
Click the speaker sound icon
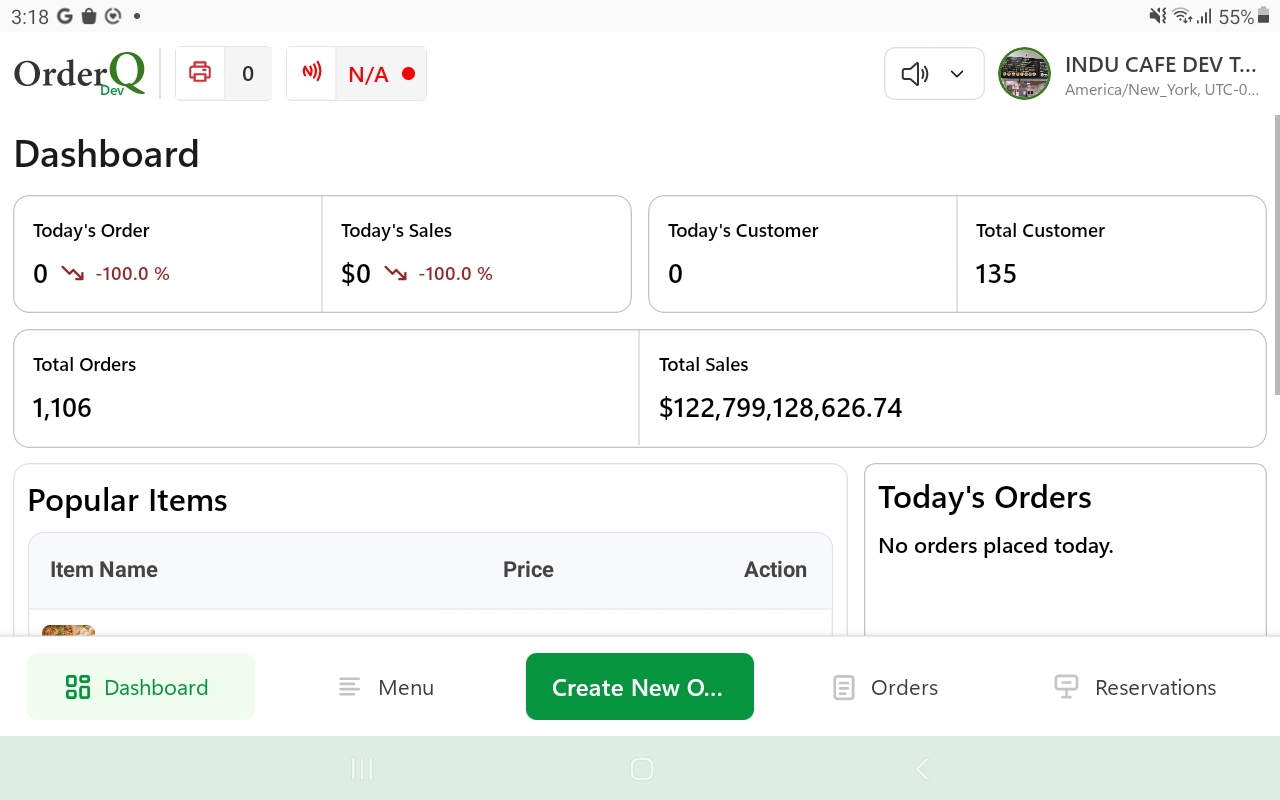(914, 74)
